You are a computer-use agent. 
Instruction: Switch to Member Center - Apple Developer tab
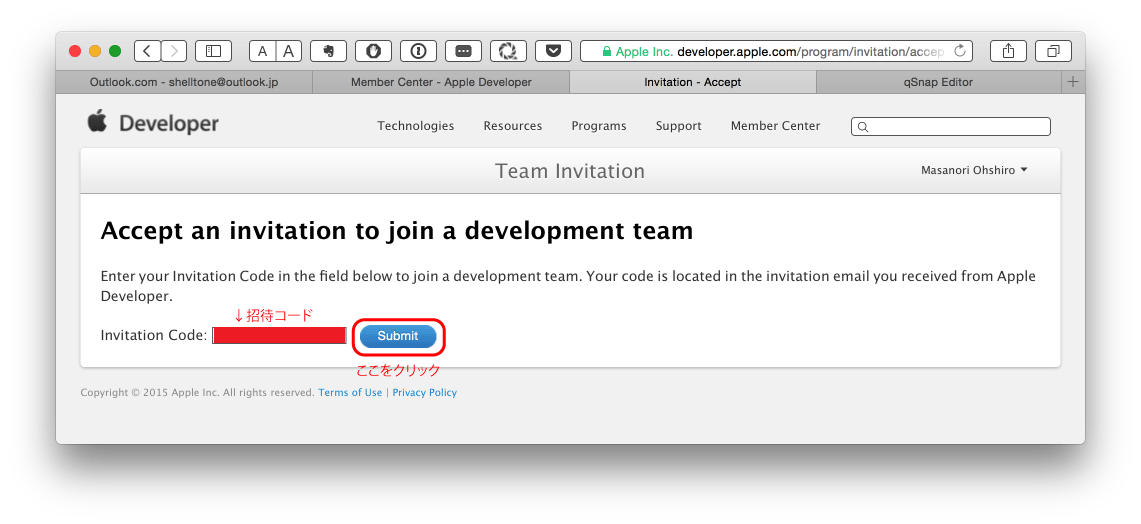(x=441, y=82)
